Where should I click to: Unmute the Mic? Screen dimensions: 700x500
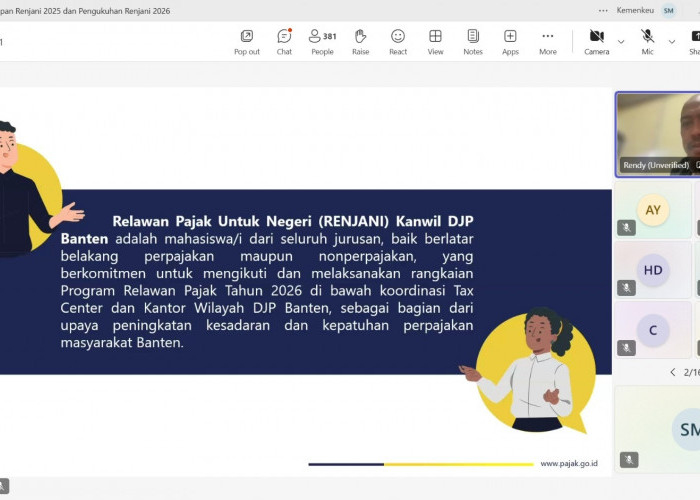tap(647, 42)
